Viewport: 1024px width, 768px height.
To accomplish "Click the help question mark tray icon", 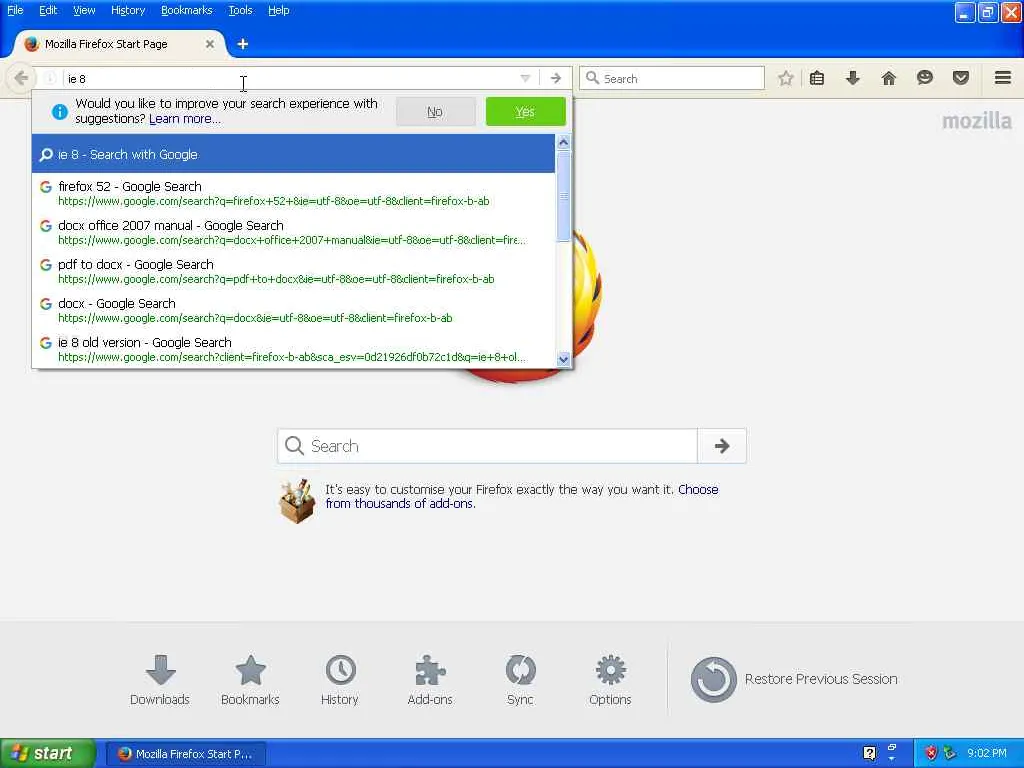I will (x=869, y=754).
